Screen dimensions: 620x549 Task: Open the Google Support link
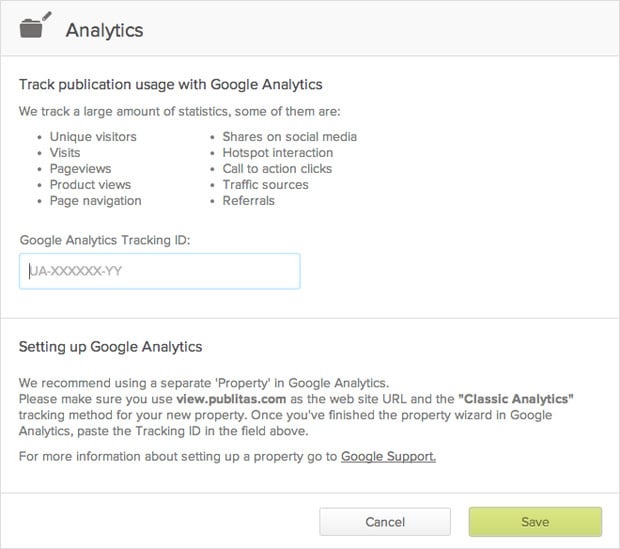click(x=388, y=457)
